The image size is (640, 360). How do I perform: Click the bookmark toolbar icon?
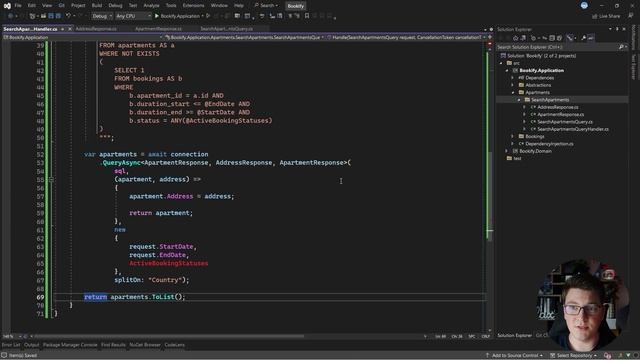[307, 16]
